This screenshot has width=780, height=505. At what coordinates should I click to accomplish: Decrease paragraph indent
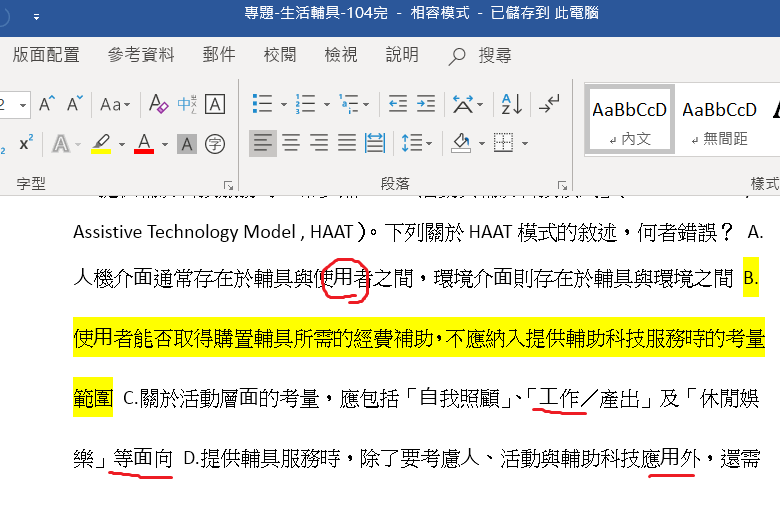398,104
